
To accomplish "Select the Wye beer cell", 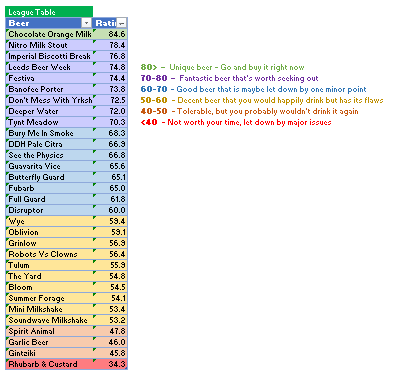I will [x=50, y=221].
